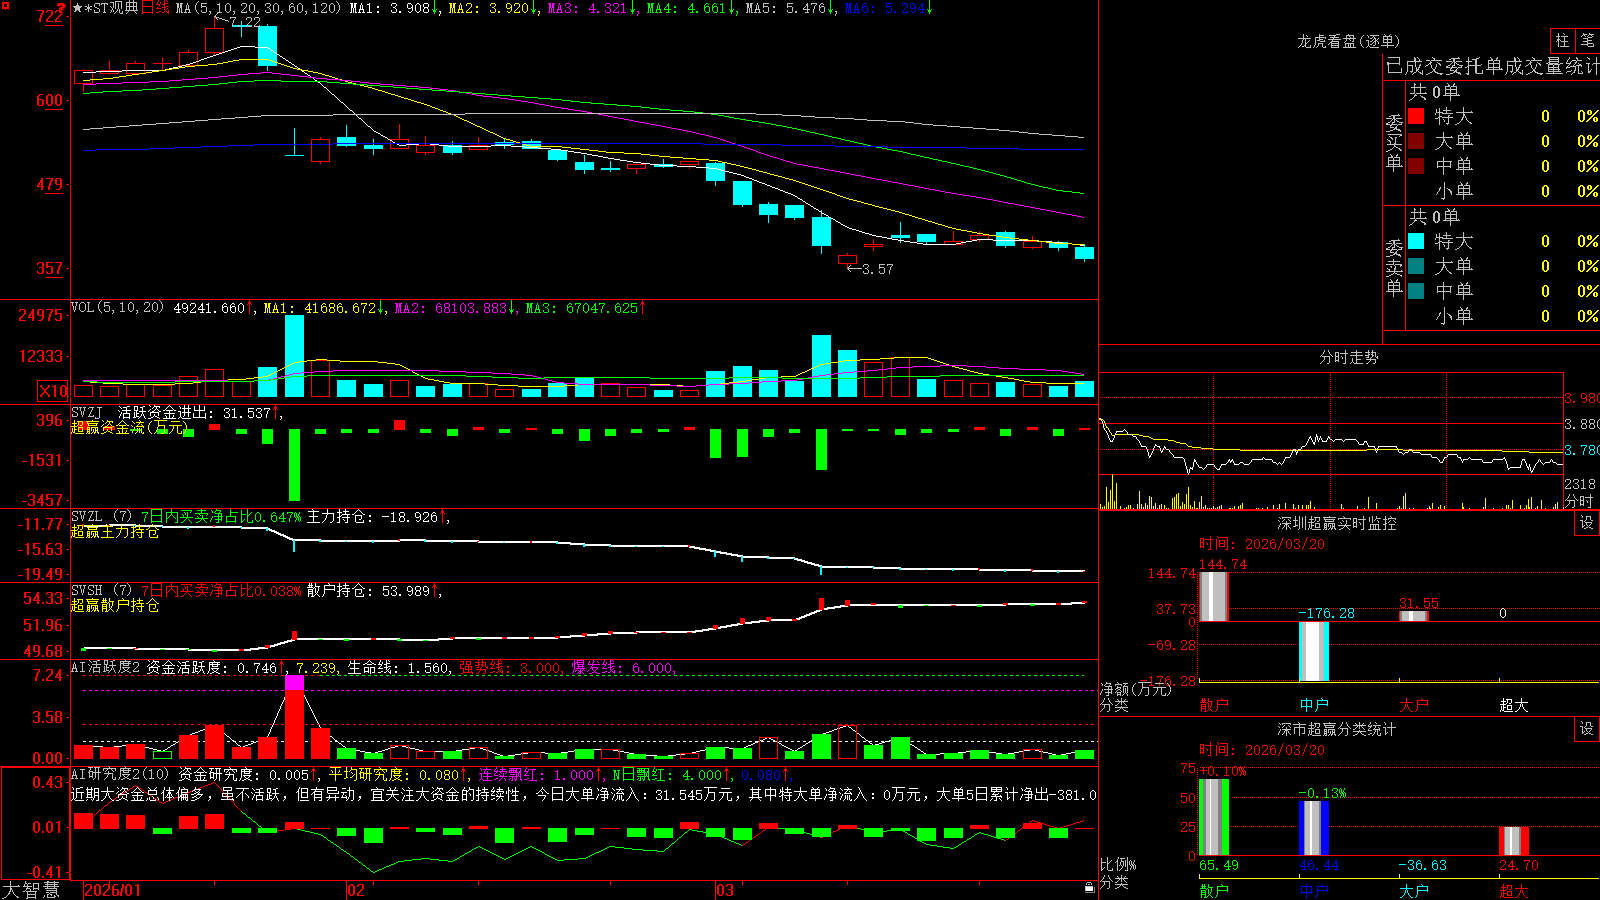Click the AI活跃度2 indicator label
The height and width of the screenshot is (900, 1600).
[105, 667]
